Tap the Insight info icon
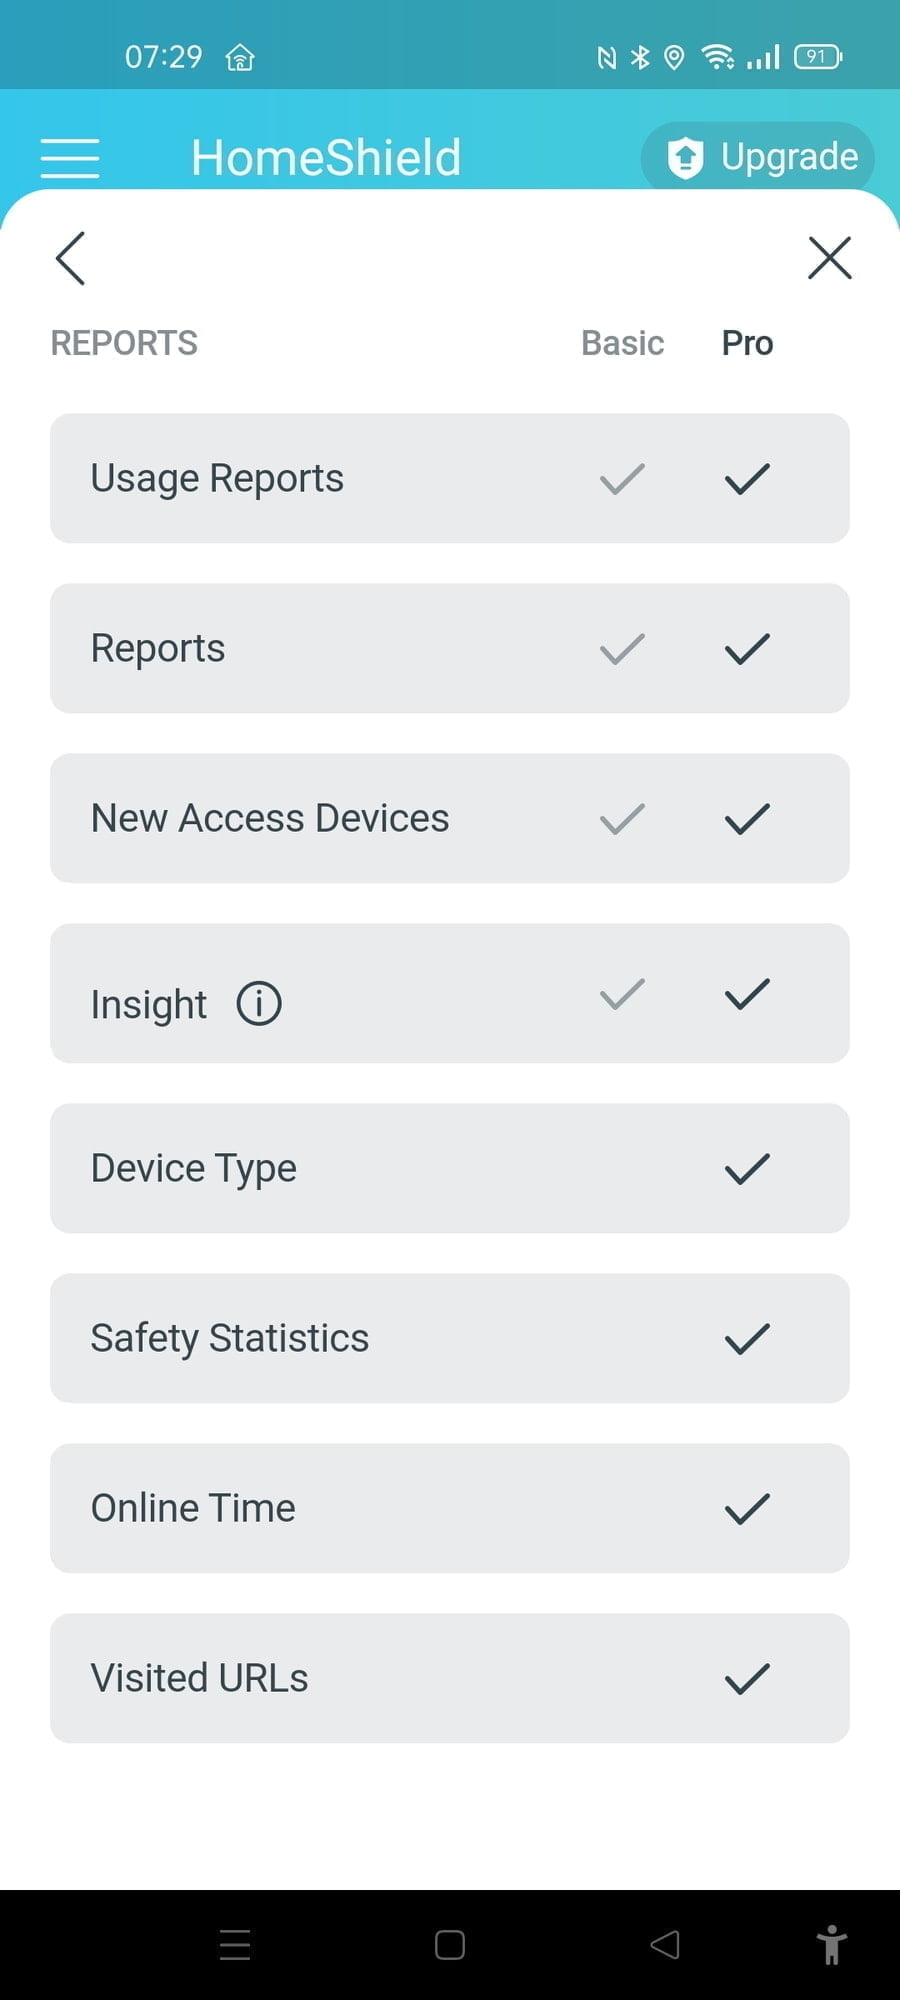Screen dimensions: 900x2000 [259, 1003]
